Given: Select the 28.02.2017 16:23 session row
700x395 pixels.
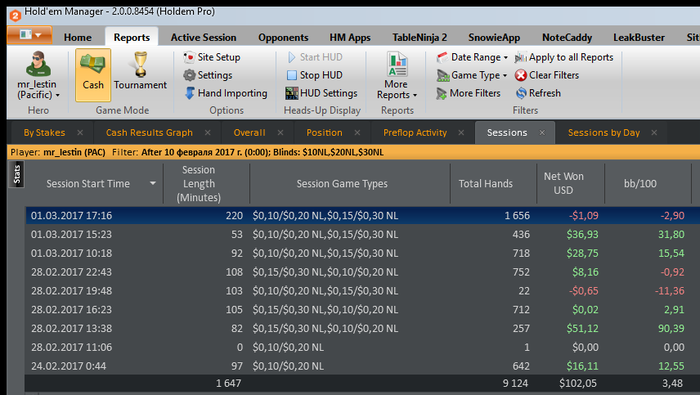Looking at the screenshot, I should (x=362, y=309).
